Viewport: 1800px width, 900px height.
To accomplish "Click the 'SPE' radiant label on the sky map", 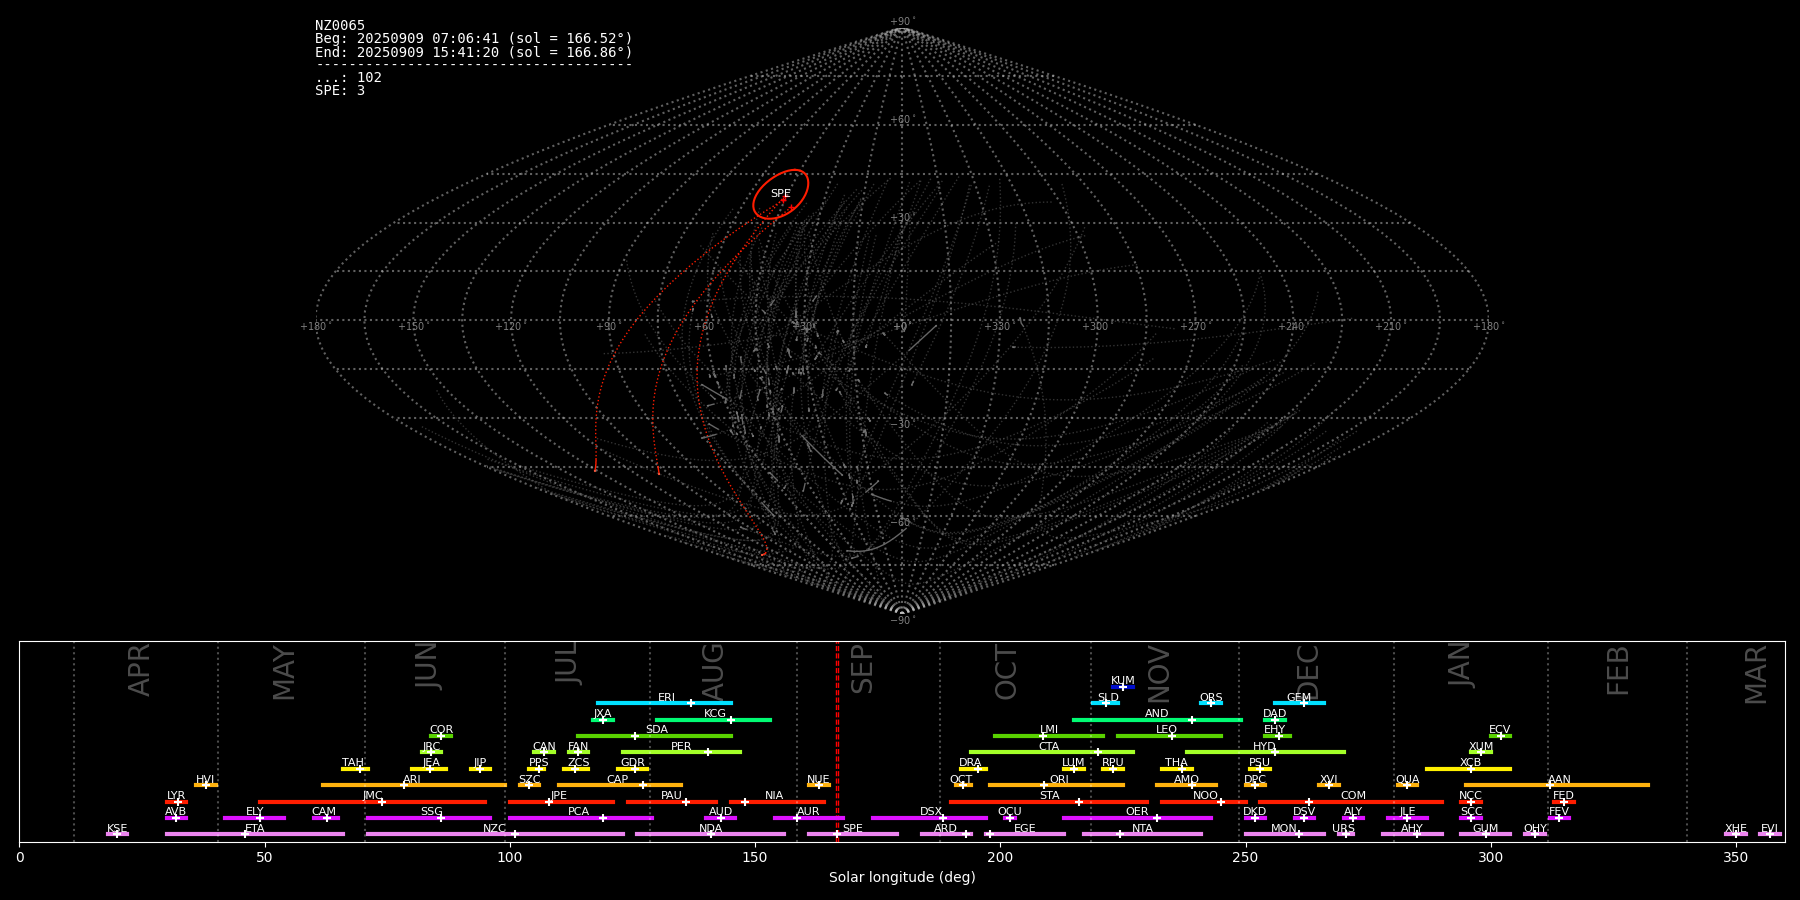I will [x=781, y=194].
